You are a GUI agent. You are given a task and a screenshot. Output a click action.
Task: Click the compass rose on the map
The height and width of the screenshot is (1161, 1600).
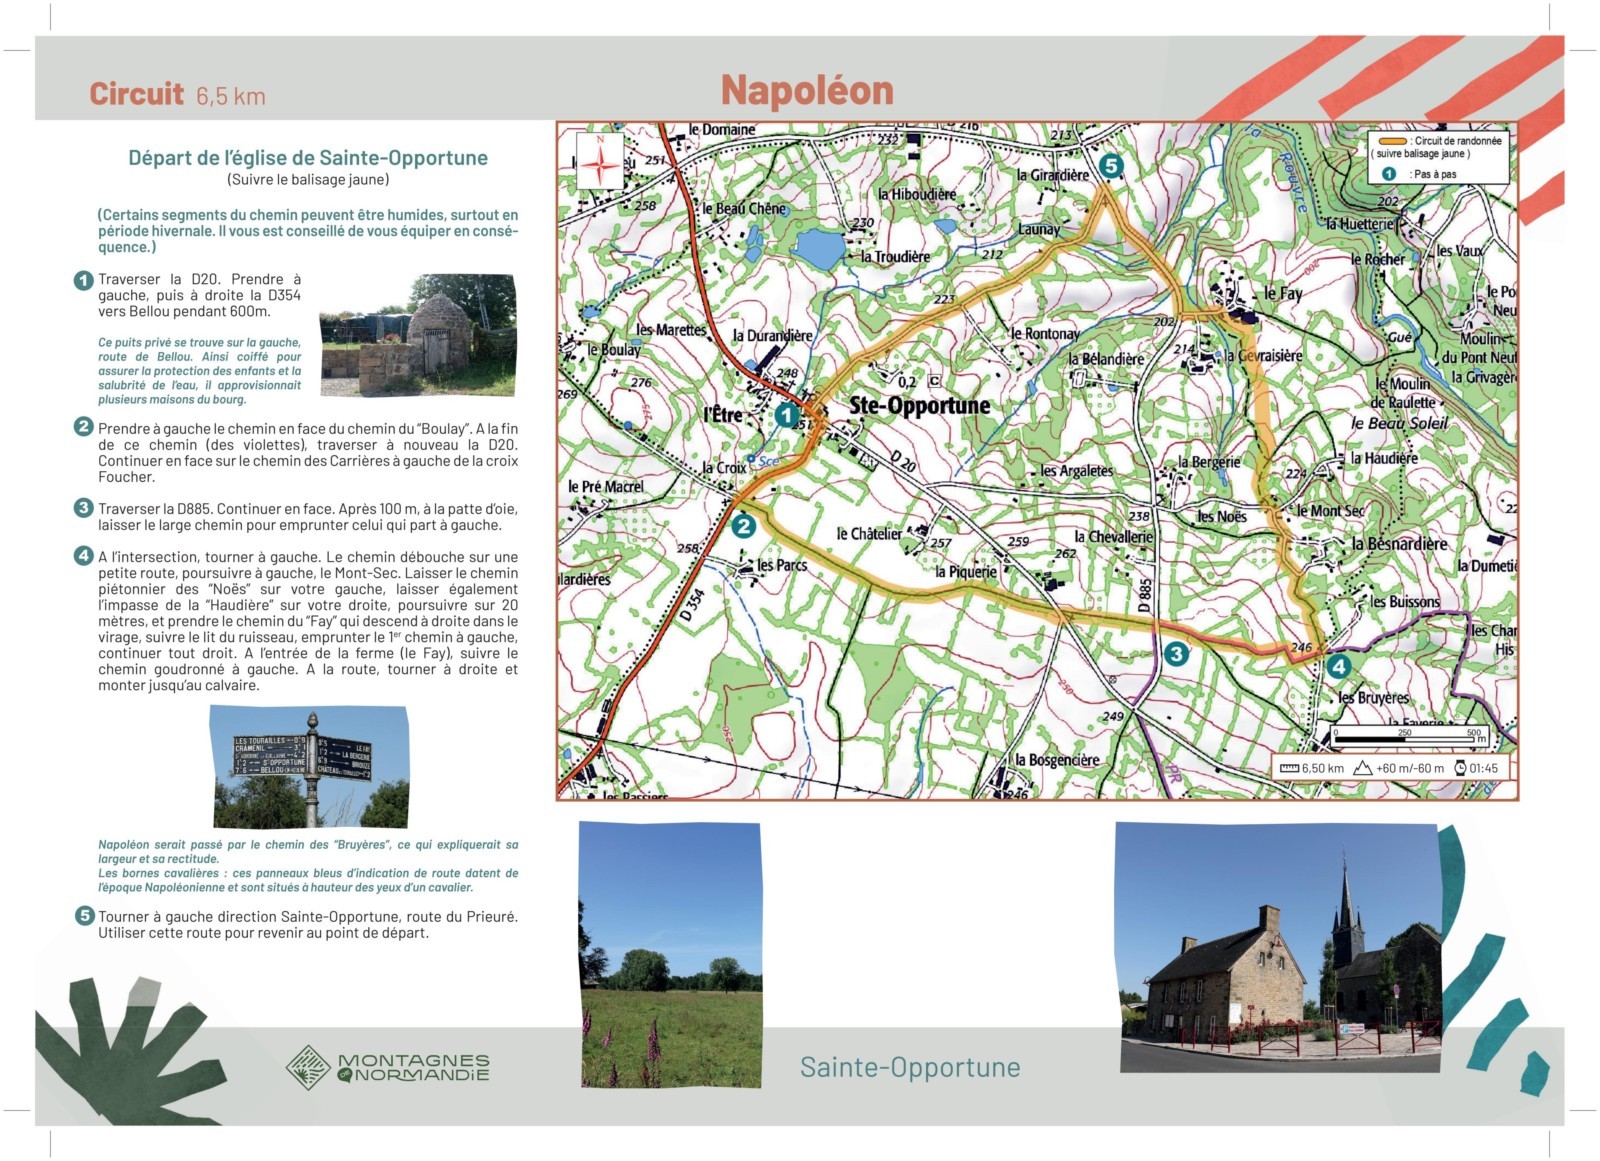point(599,161)
